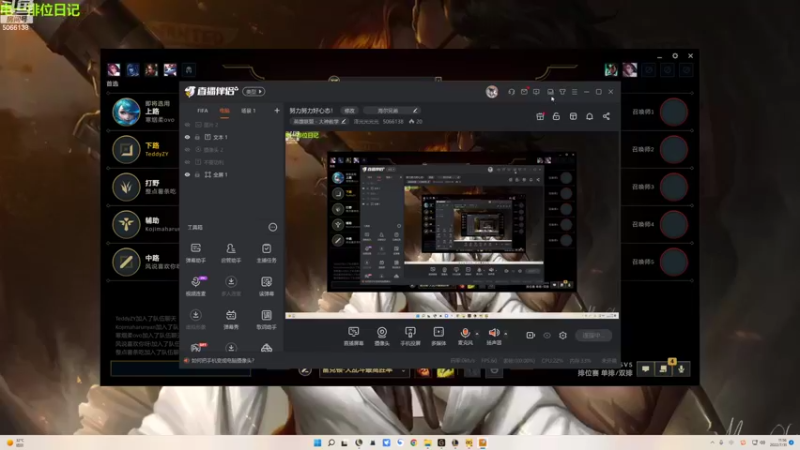Select the orange highlighted scene tab
800x450 pixels.
pos(224,111)
